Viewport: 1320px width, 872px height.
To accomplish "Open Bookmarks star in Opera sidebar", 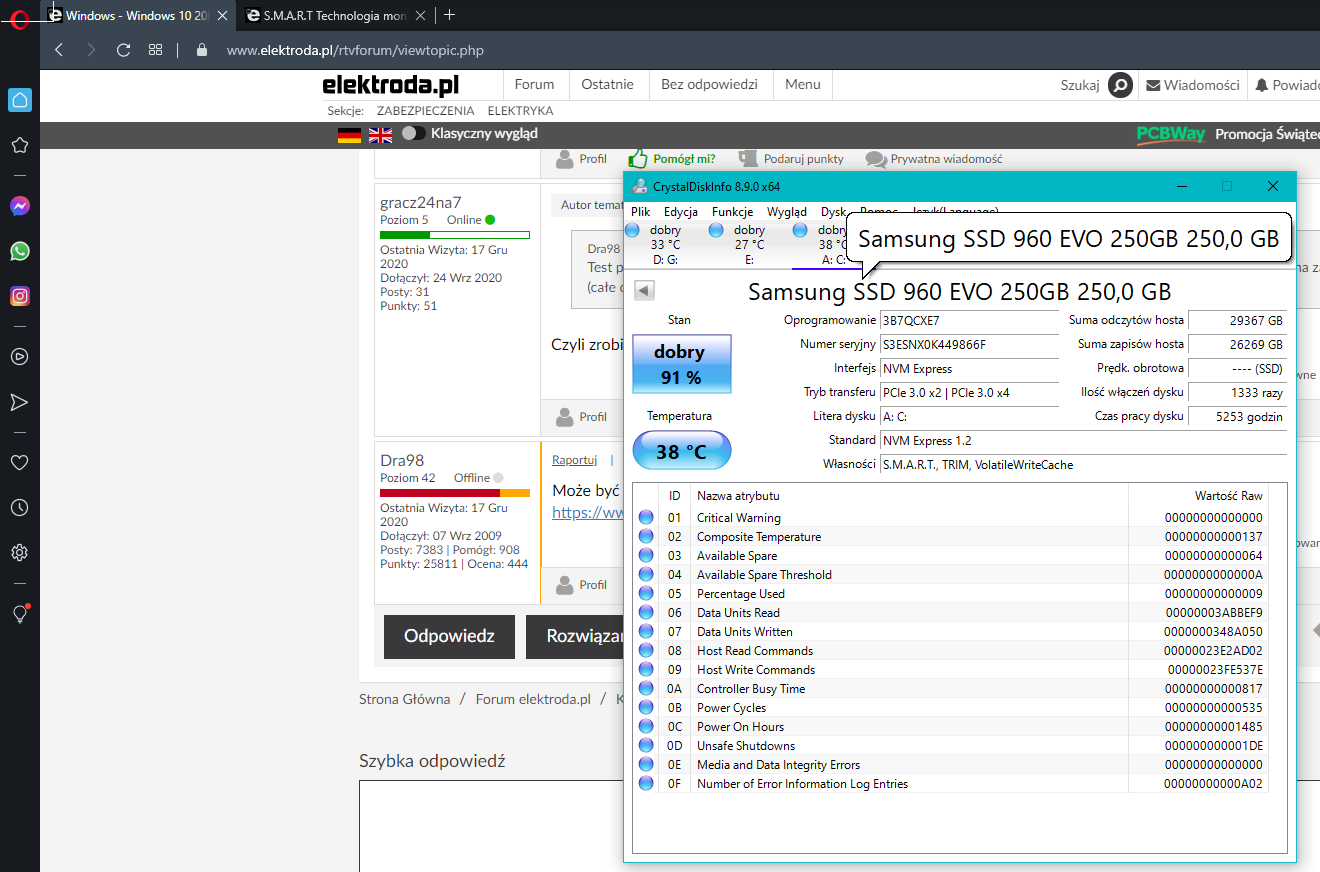I will pos(19,145).
